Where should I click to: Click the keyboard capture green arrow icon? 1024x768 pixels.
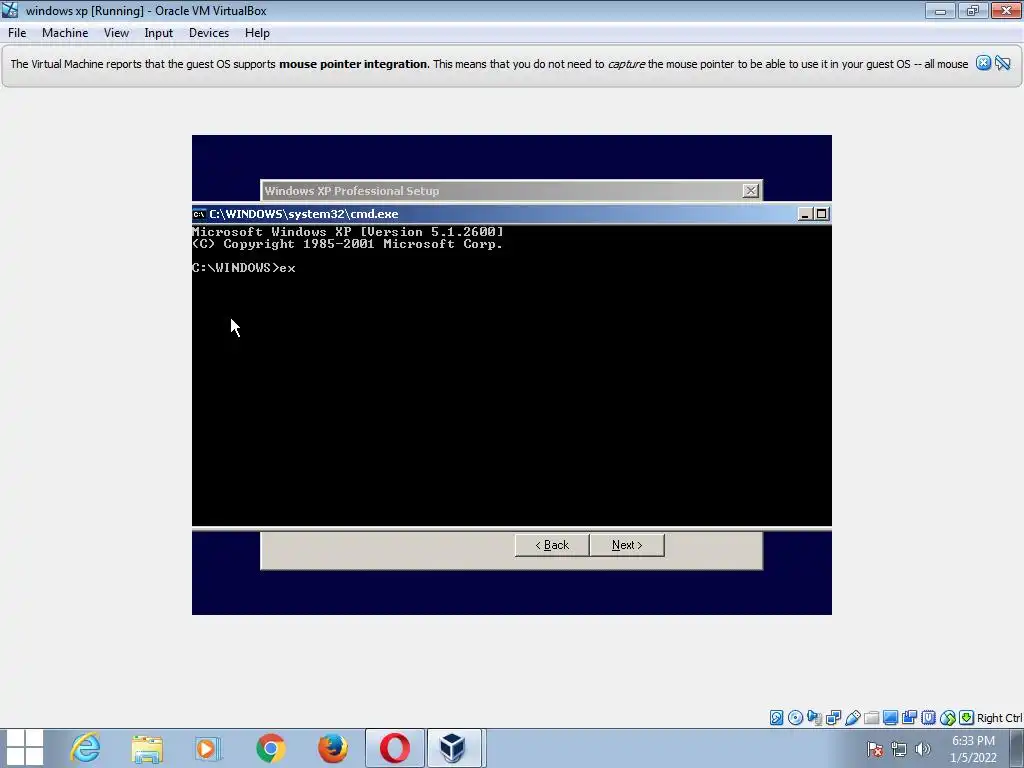(x=967, y=718)
